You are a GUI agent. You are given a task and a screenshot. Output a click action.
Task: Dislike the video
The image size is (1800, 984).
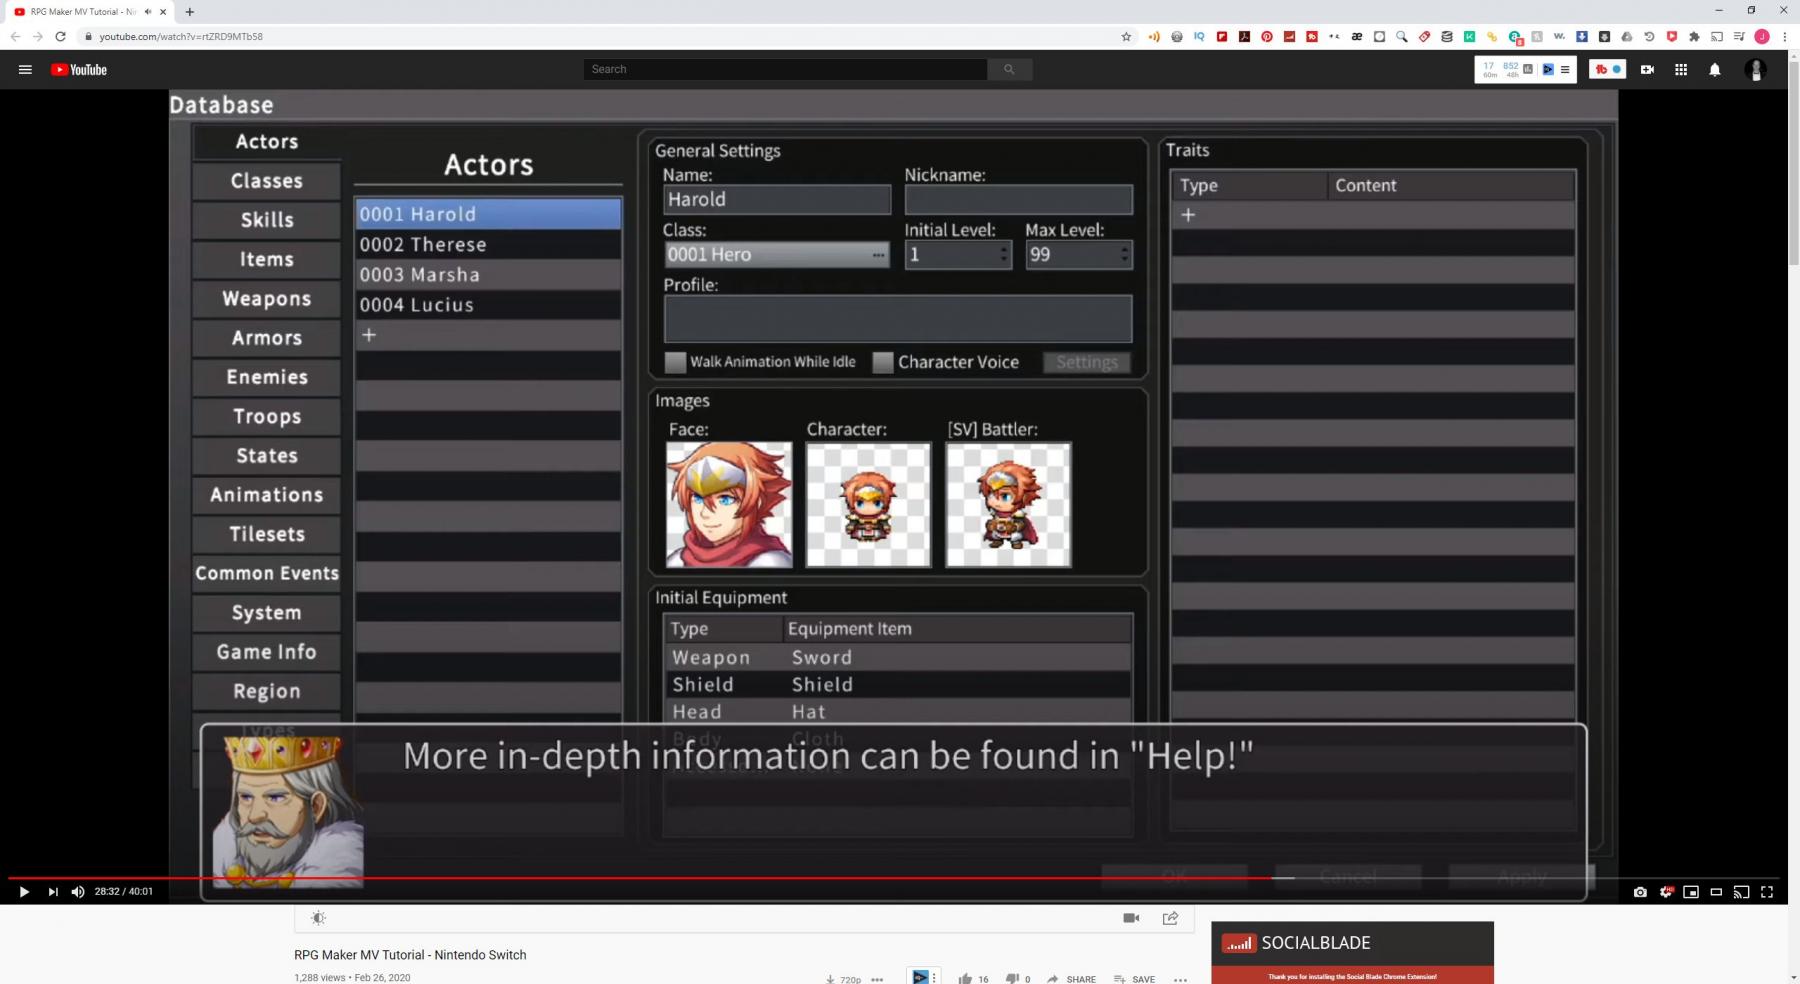[x=1012, y=979]
